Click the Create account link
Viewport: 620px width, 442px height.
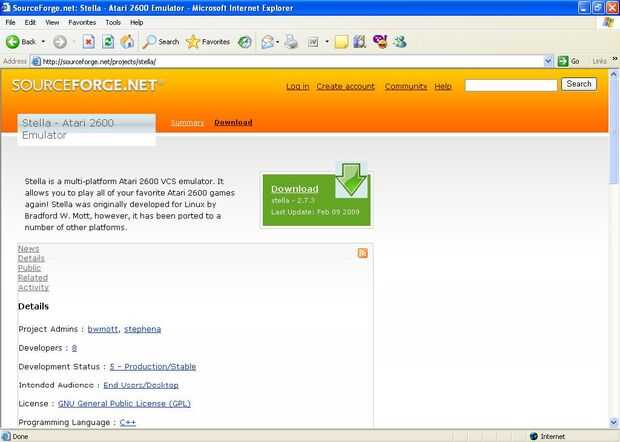[x=345, y=86]
